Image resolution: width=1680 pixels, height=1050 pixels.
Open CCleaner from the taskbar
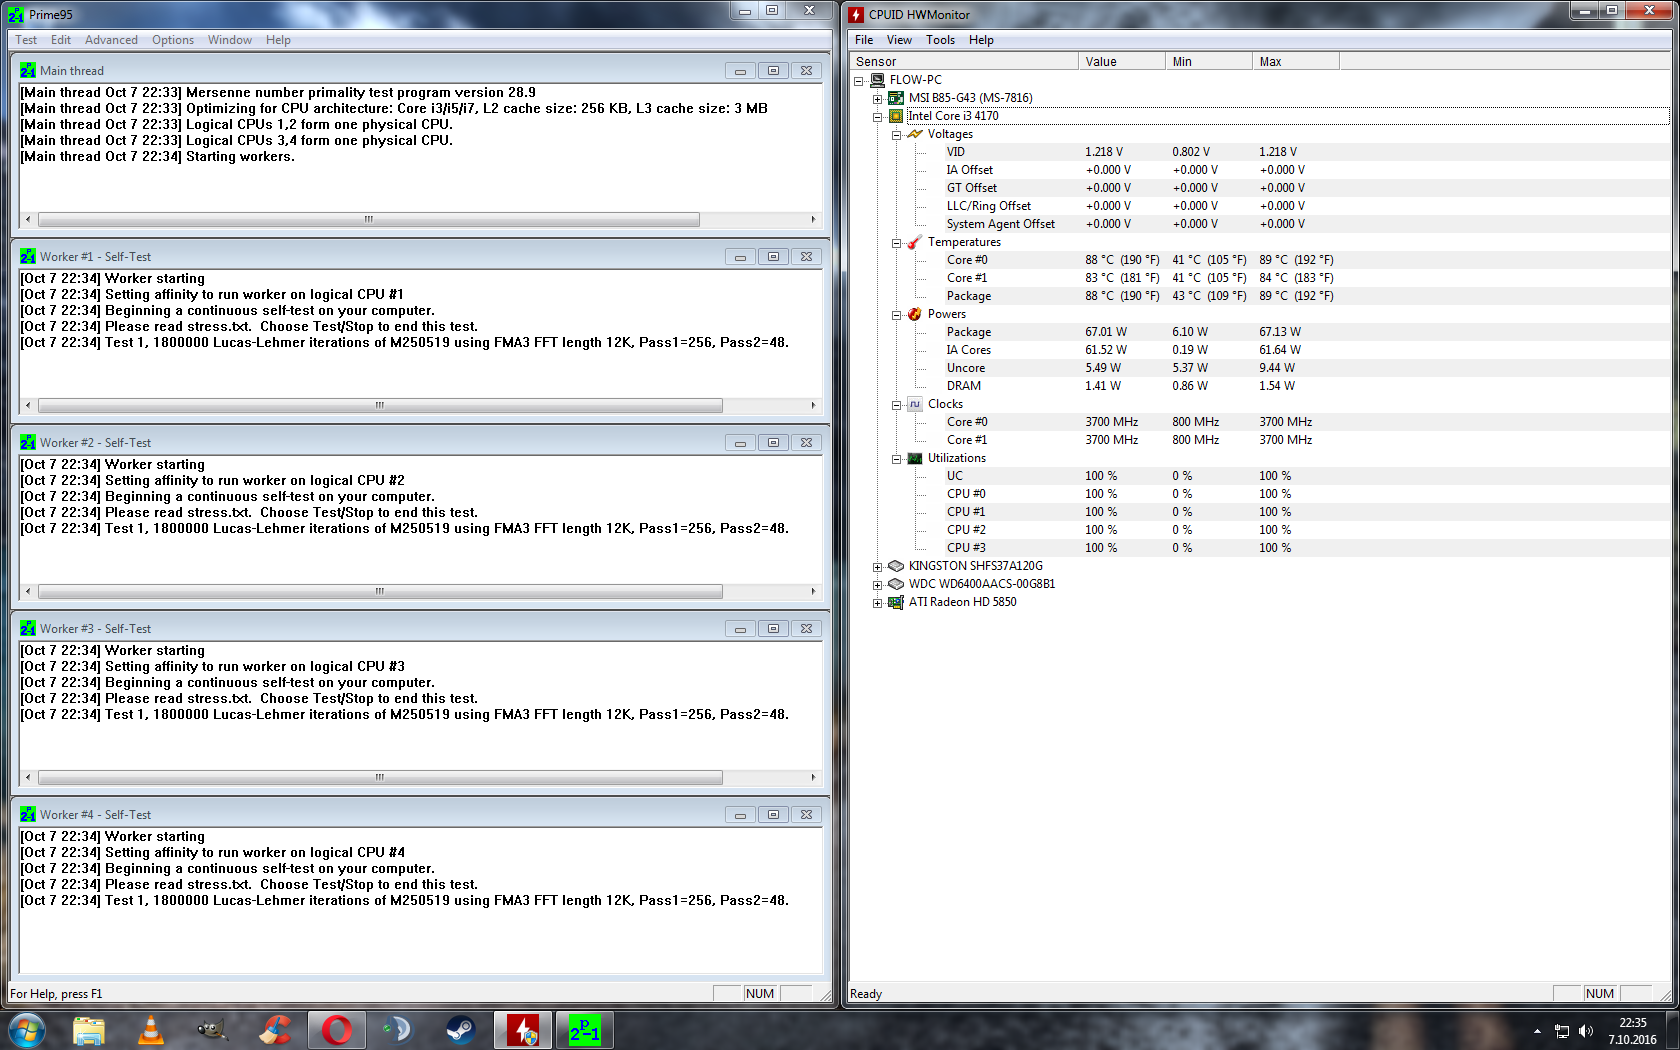coord(275,1029)
